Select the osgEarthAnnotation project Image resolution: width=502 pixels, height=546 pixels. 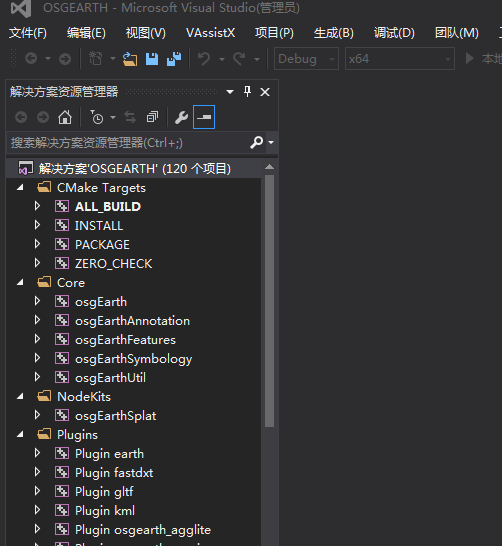[x=132, y=321]
